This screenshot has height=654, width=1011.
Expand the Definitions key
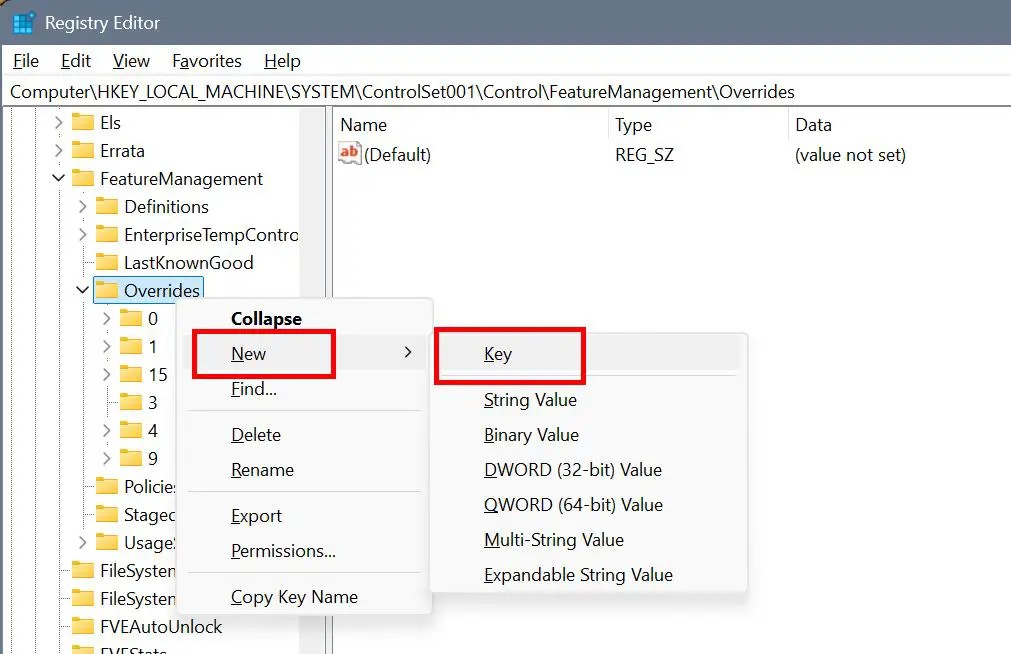click(83, 206)
